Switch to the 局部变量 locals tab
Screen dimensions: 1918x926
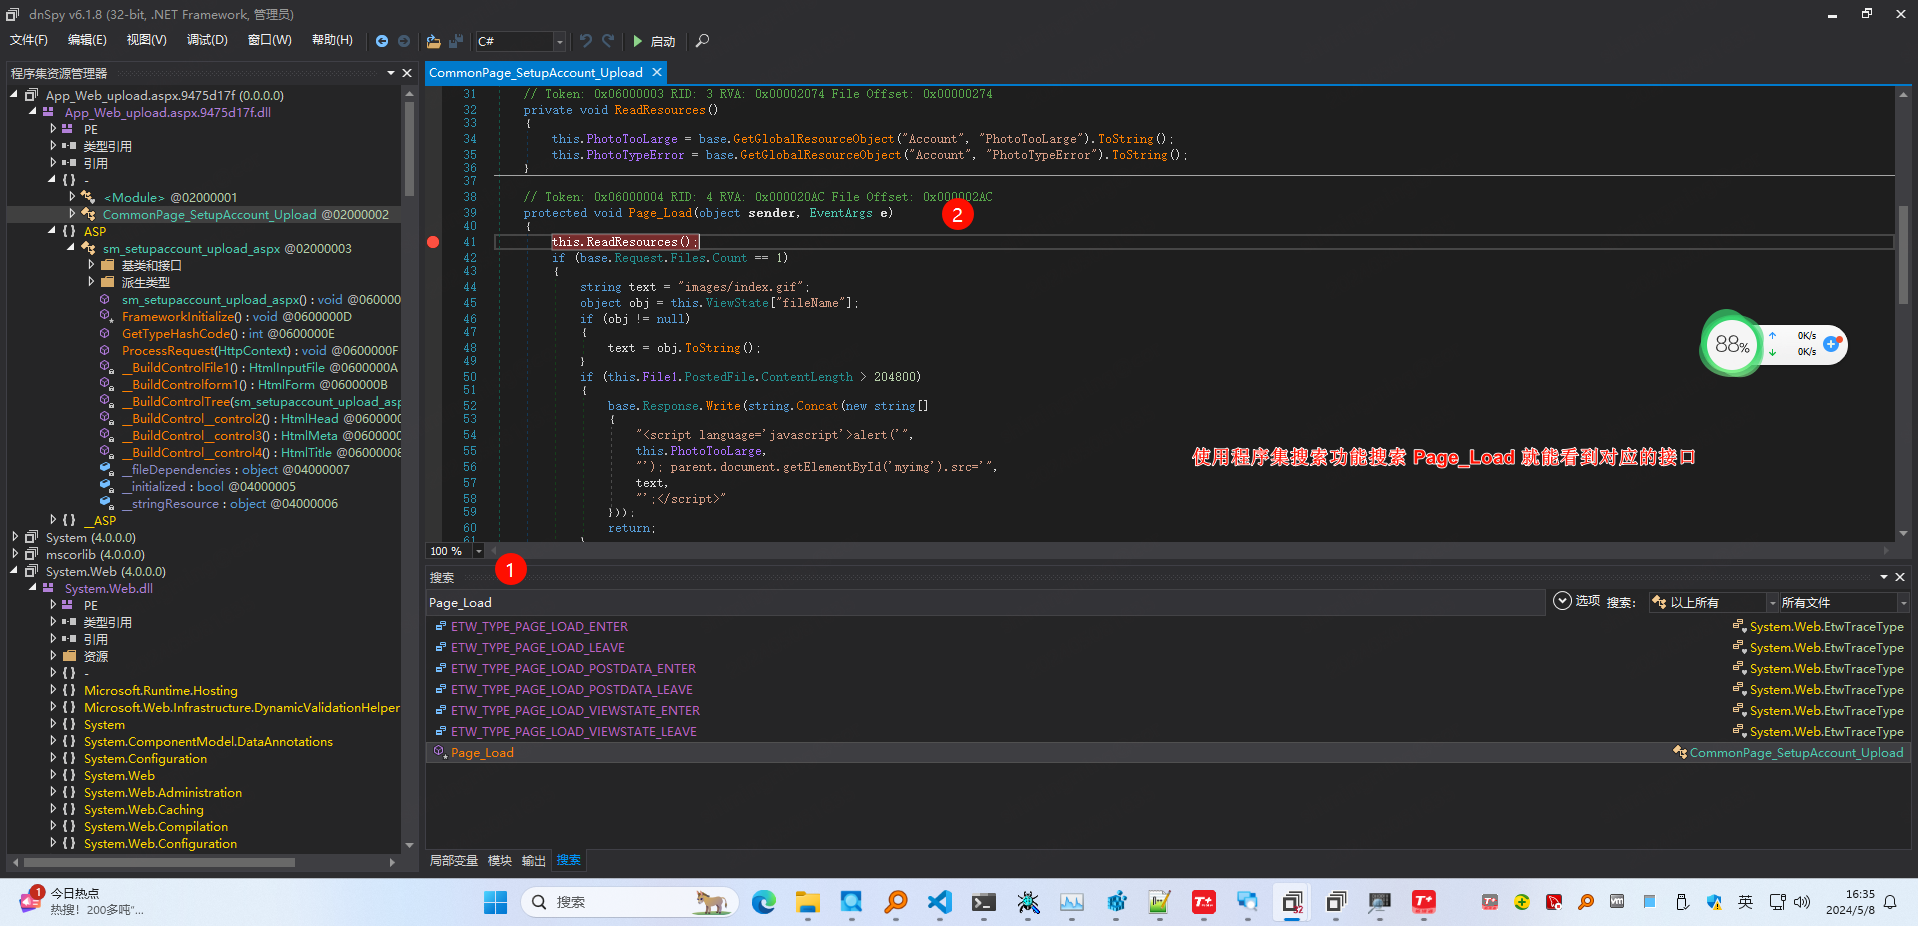453,860
